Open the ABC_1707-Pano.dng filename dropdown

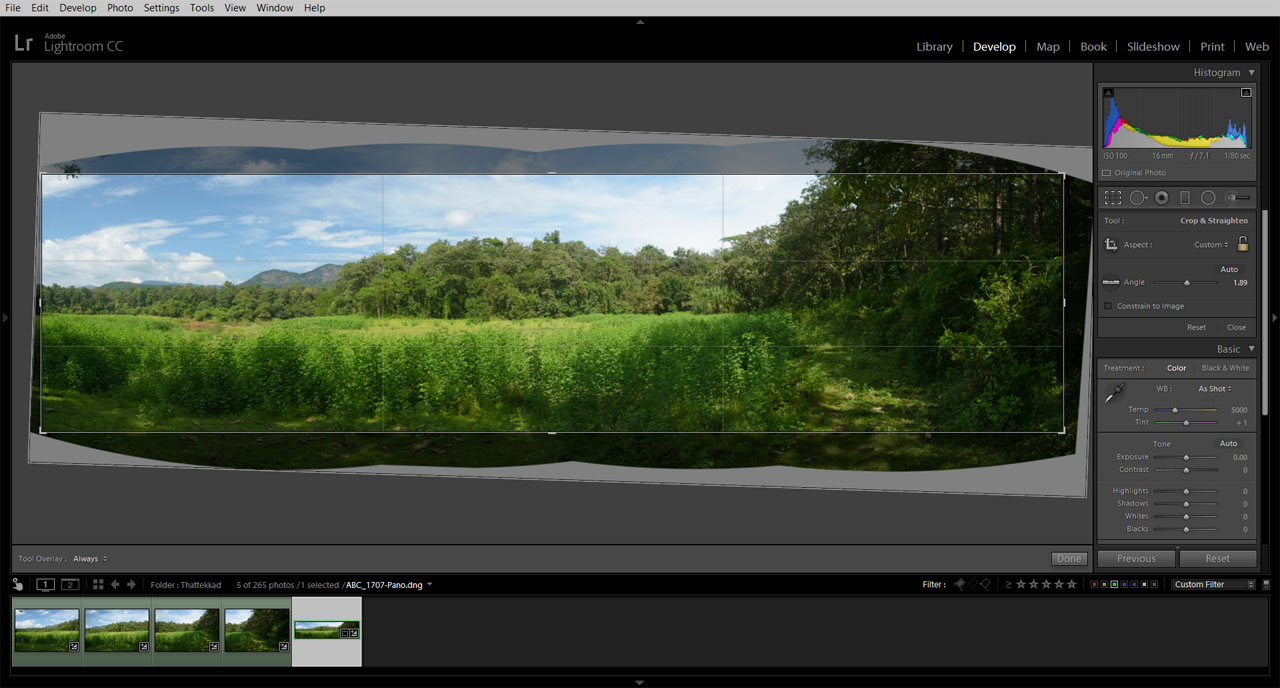(428, 584)
